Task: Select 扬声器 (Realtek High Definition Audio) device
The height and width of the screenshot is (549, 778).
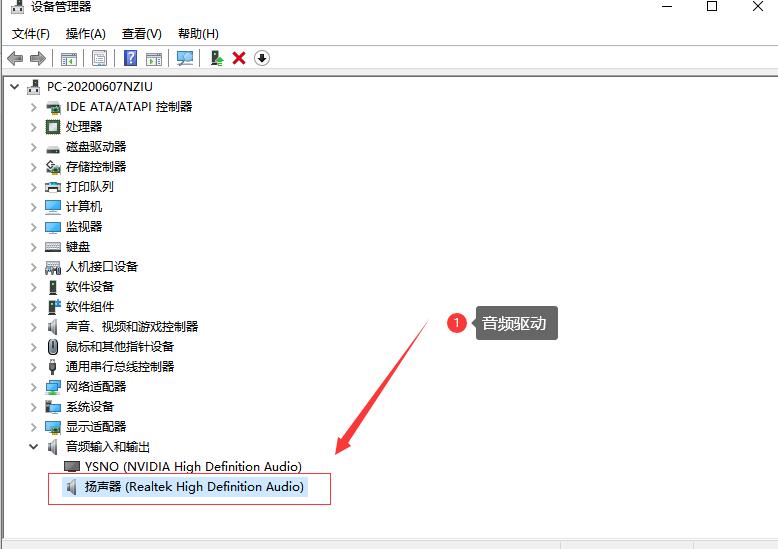Action: (194, 487)
